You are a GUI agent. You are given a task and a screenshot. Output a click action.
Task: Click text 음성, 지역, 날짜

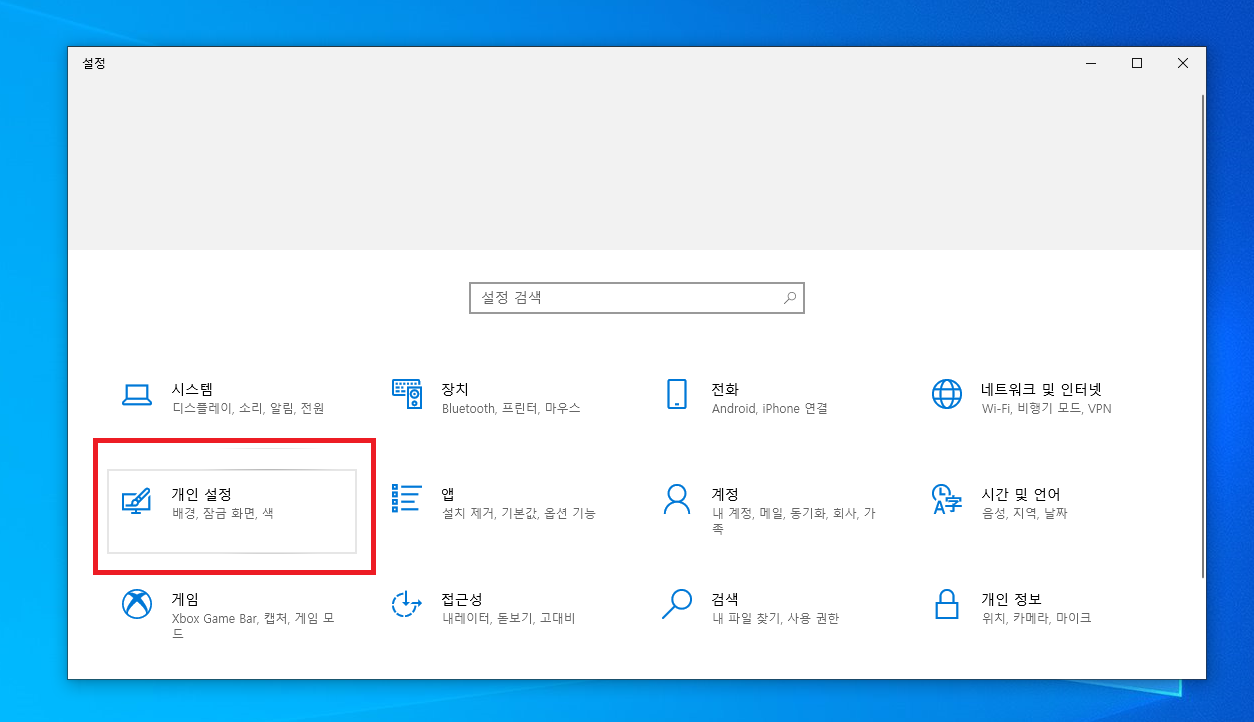pos(1025,513)
